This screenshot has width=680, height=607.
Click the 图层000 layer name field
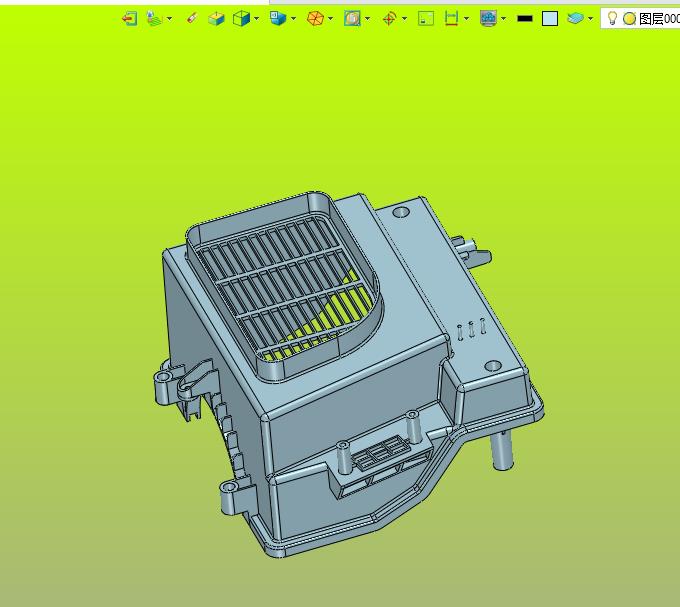pos(659,19)
